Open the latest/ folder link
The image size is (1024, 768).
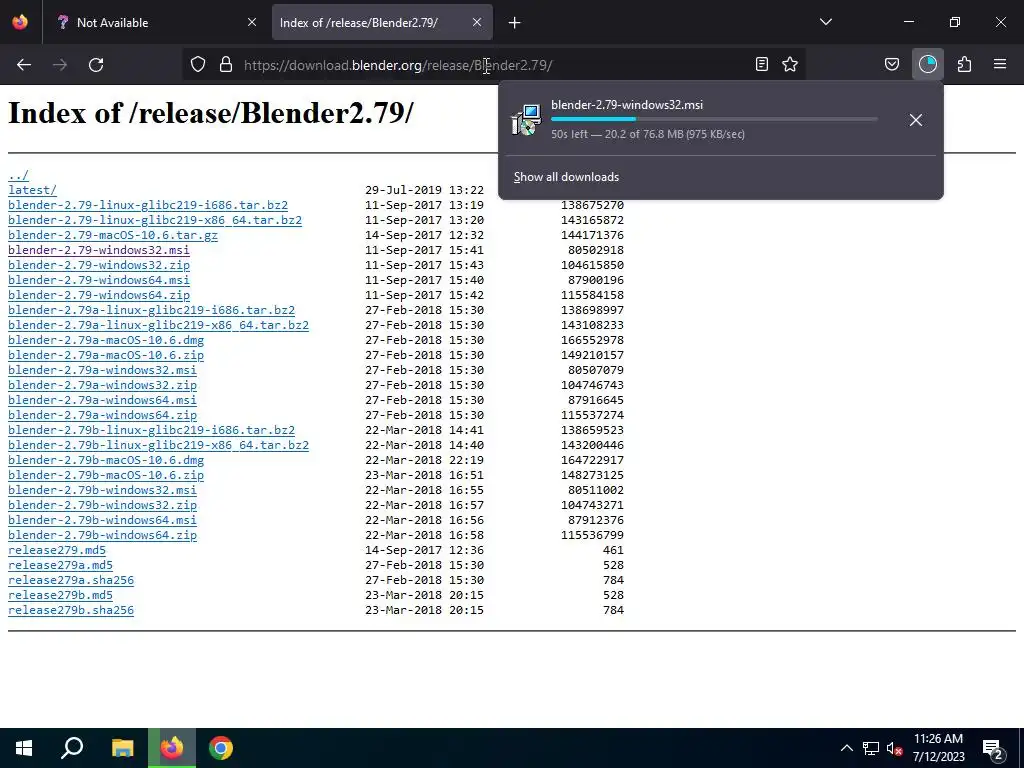click(x=33, y=190)
